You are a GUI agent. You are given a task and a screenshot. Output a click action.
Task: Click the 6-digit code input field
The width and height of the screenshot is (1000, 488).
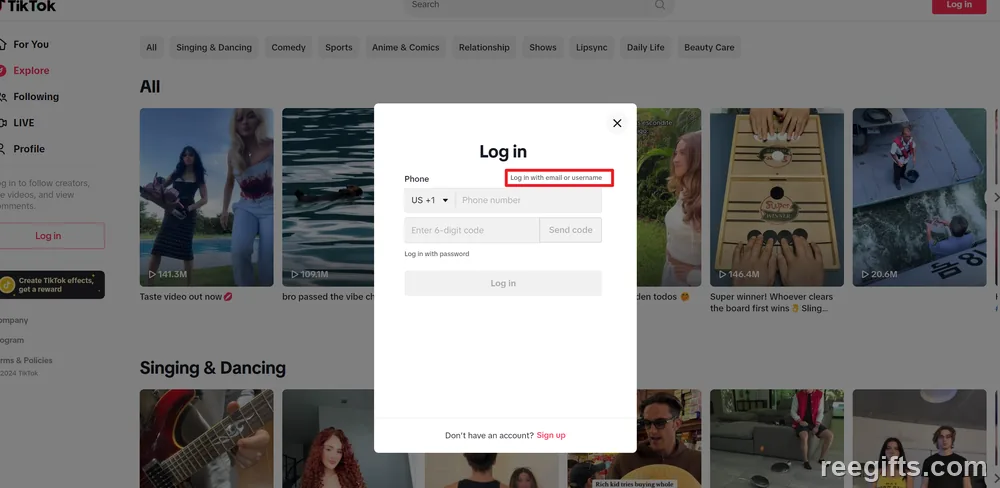472,230
